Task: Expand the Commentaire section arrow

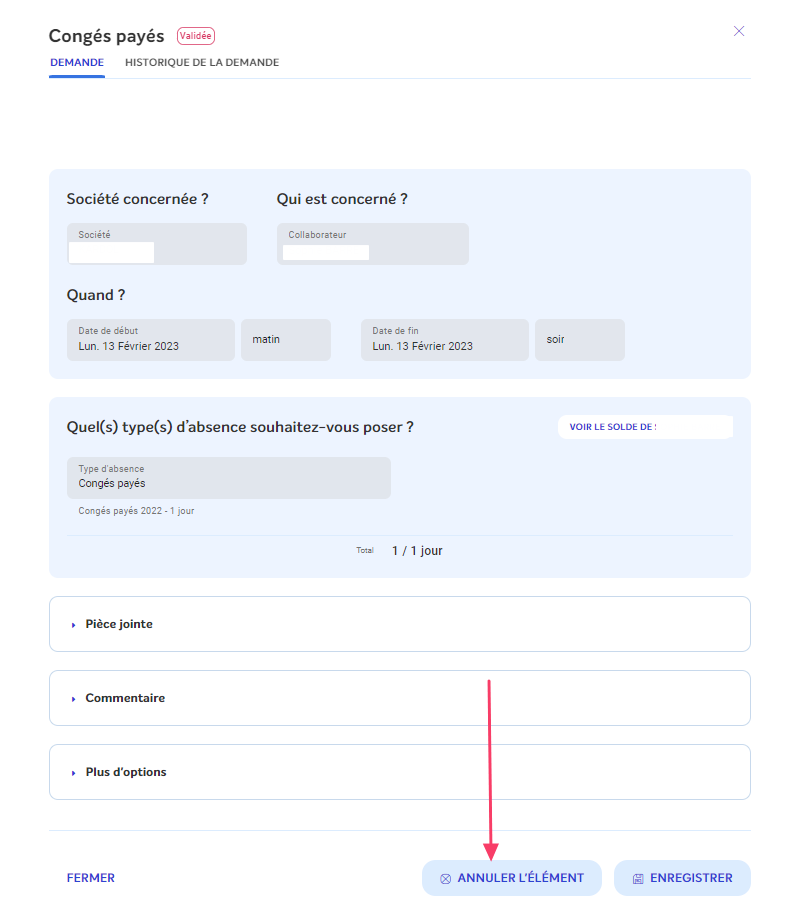Action: (73, 699)
